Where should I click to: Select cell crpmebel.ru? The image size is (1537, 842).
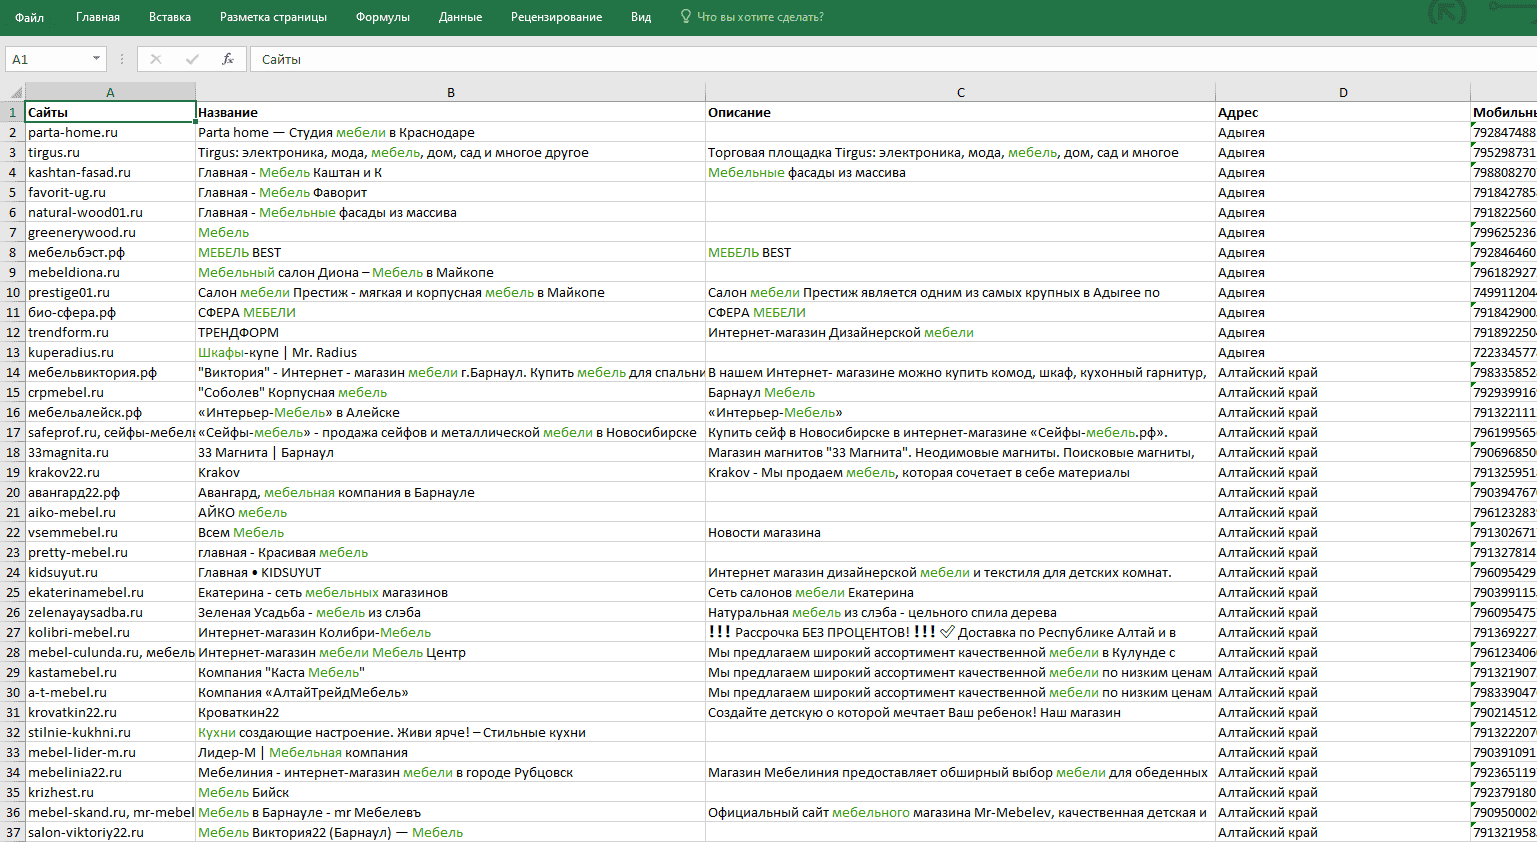(x=110, y=392)
